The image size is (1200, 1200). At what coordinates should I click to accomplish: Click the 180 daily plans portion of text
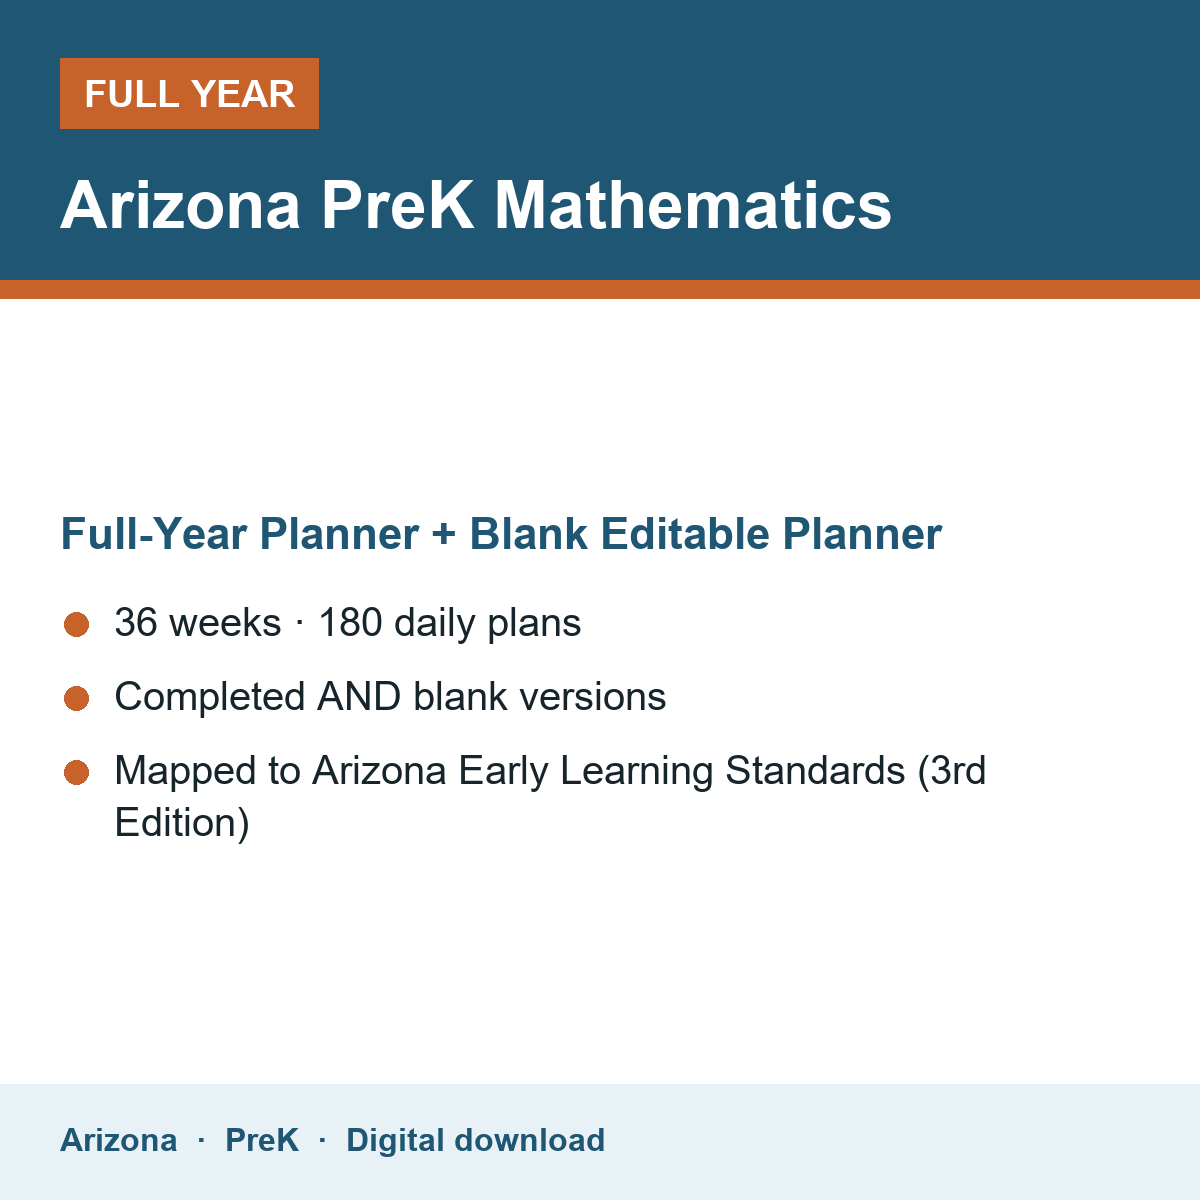click(x=449, y=623)
